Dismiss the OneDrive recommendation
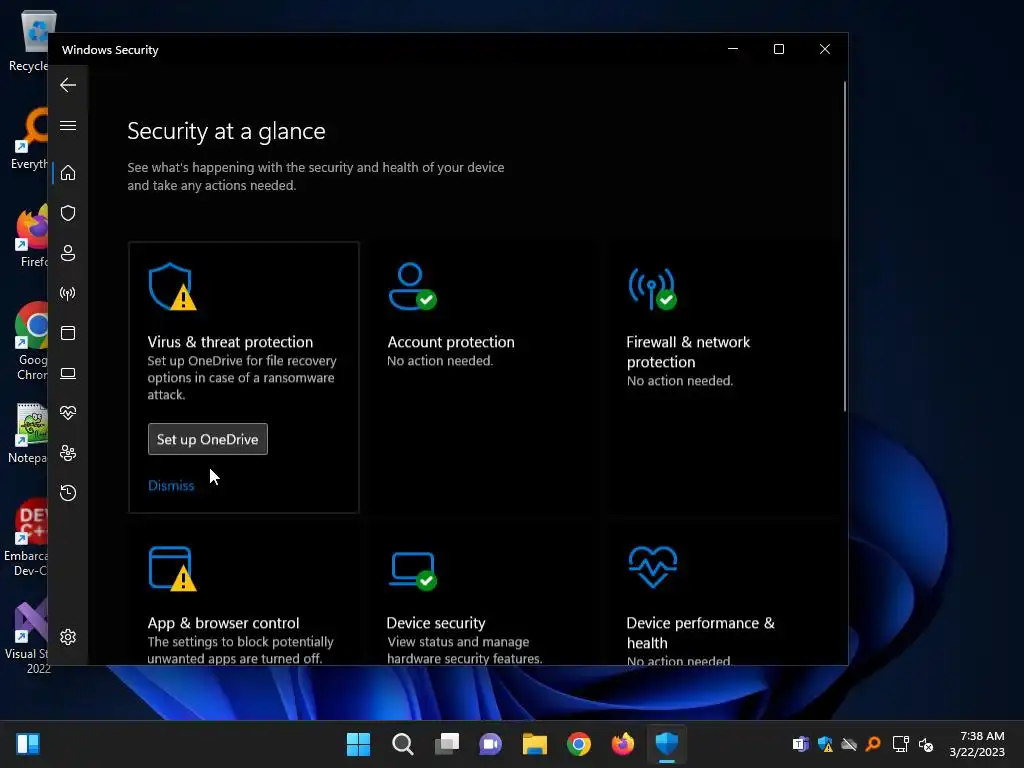This screenshot has height=768, width=1024. point(171,486)
